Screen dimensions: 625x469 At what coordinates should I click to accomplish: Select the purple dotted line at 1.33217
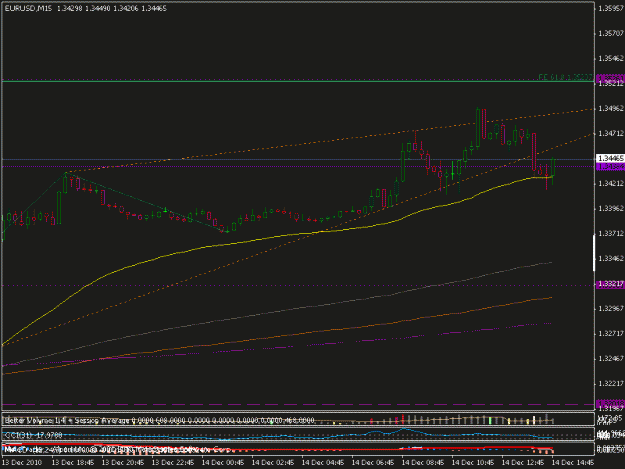298,285
